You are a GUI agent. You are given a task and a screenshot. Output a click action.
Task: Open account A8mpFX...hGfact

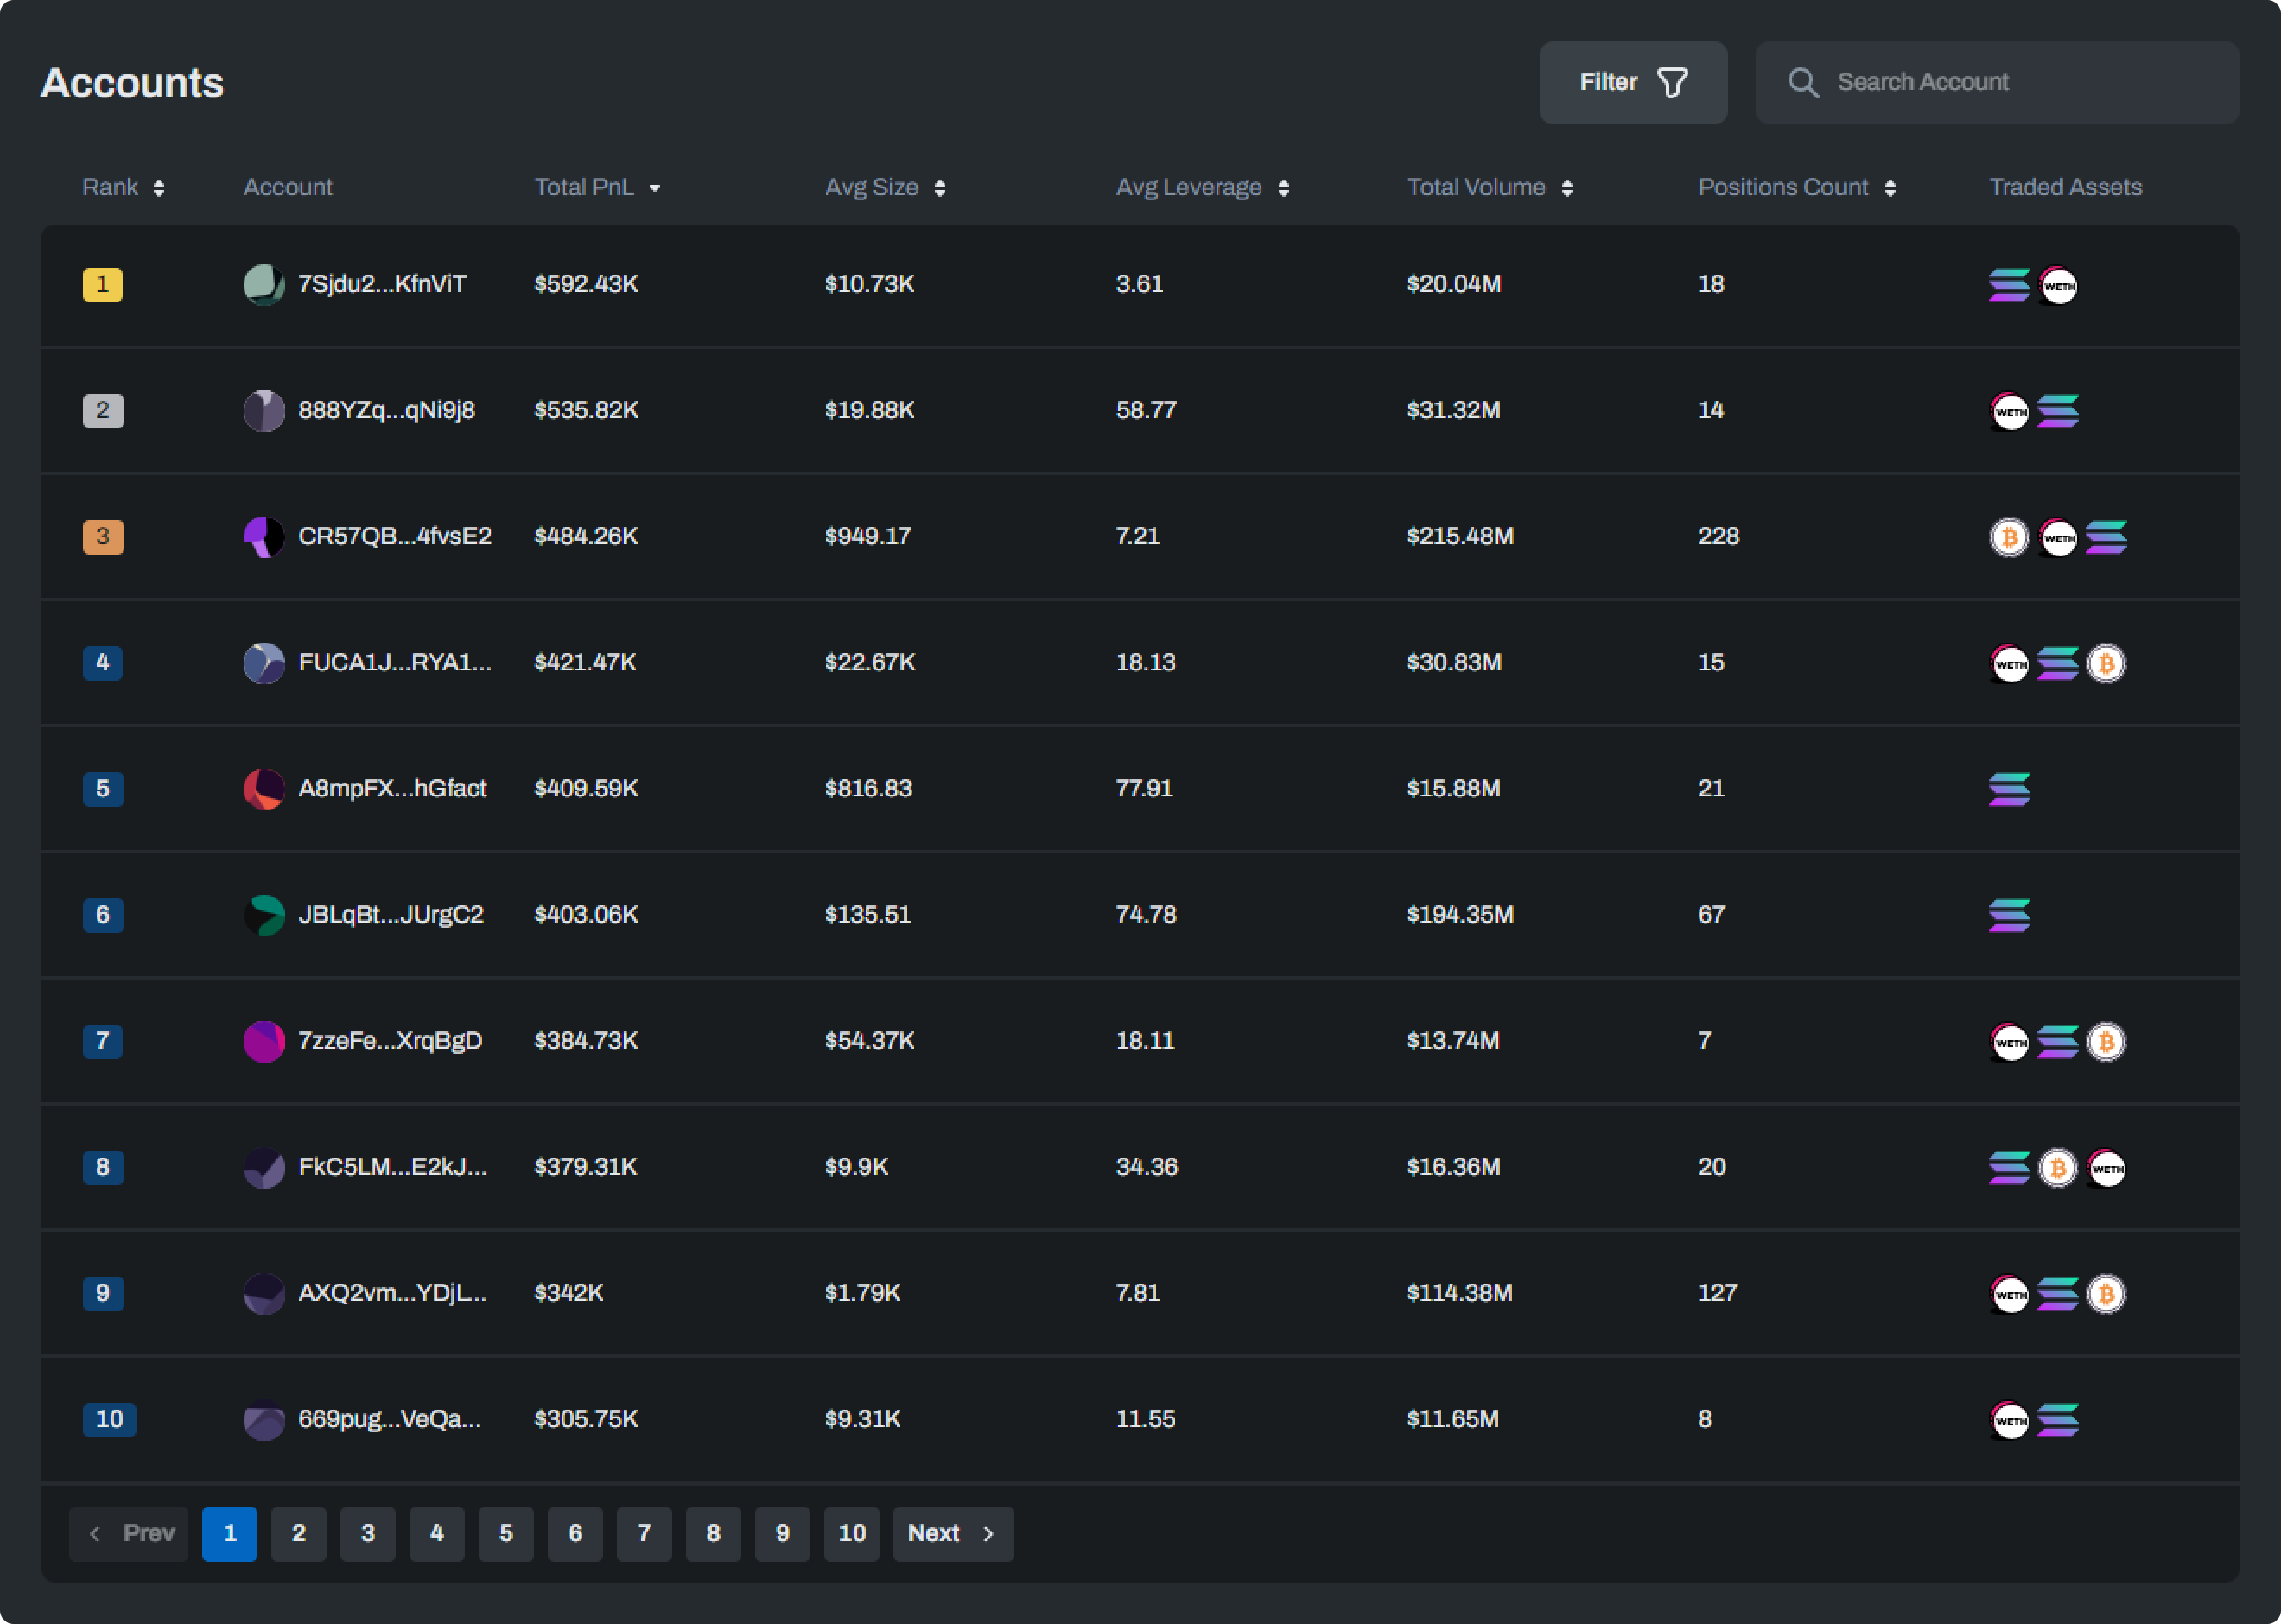[x=392, y=788]
